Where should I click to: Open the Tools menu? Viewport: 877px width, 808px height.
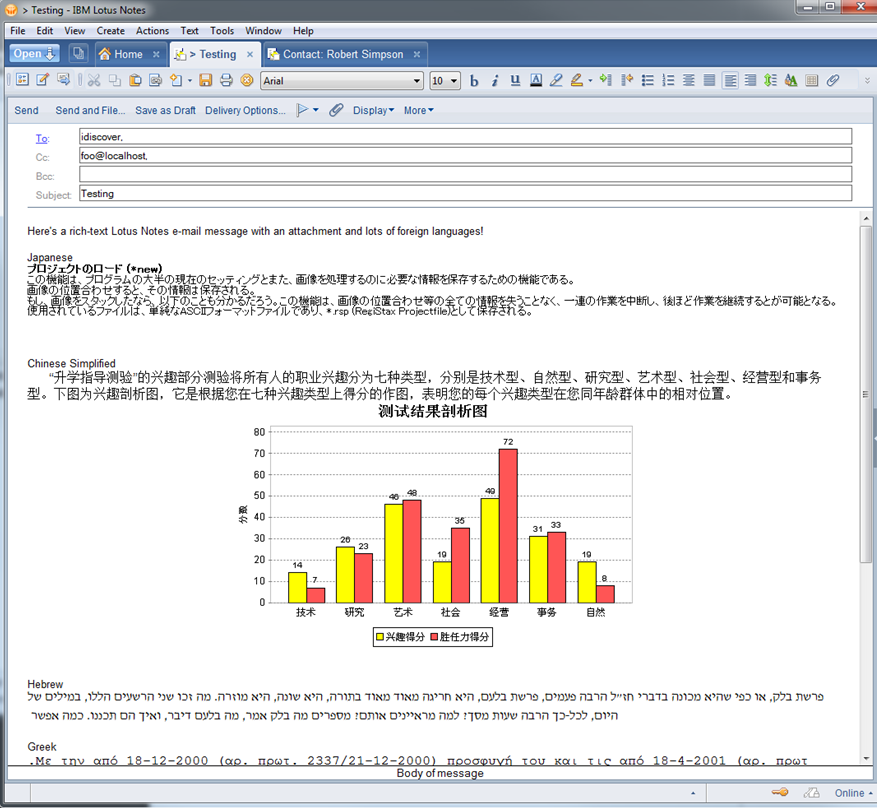pyautogui.click(x=222, y=31)
